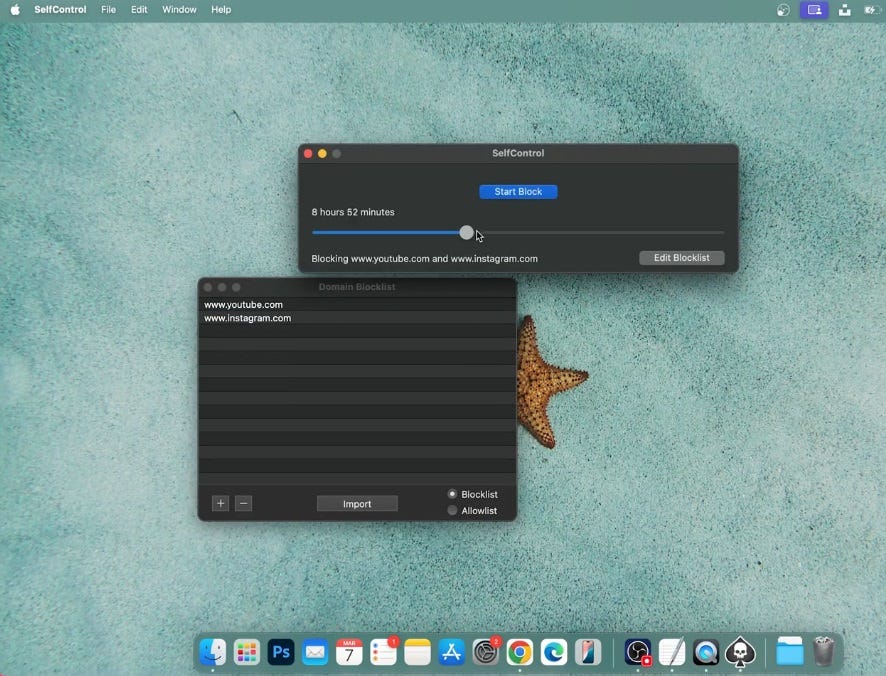Launch Google Chrome from dock
This screenshot has width=886, height=676.
[520, 652]
